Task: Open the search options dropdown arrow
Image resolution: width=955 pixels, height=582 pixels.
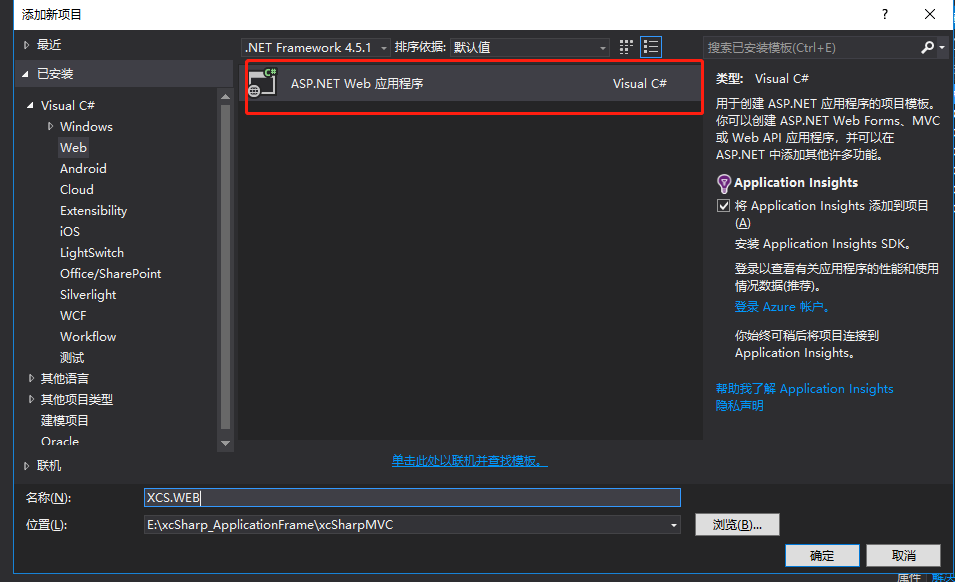Action: pyautogui.click(x=942, y=47)
